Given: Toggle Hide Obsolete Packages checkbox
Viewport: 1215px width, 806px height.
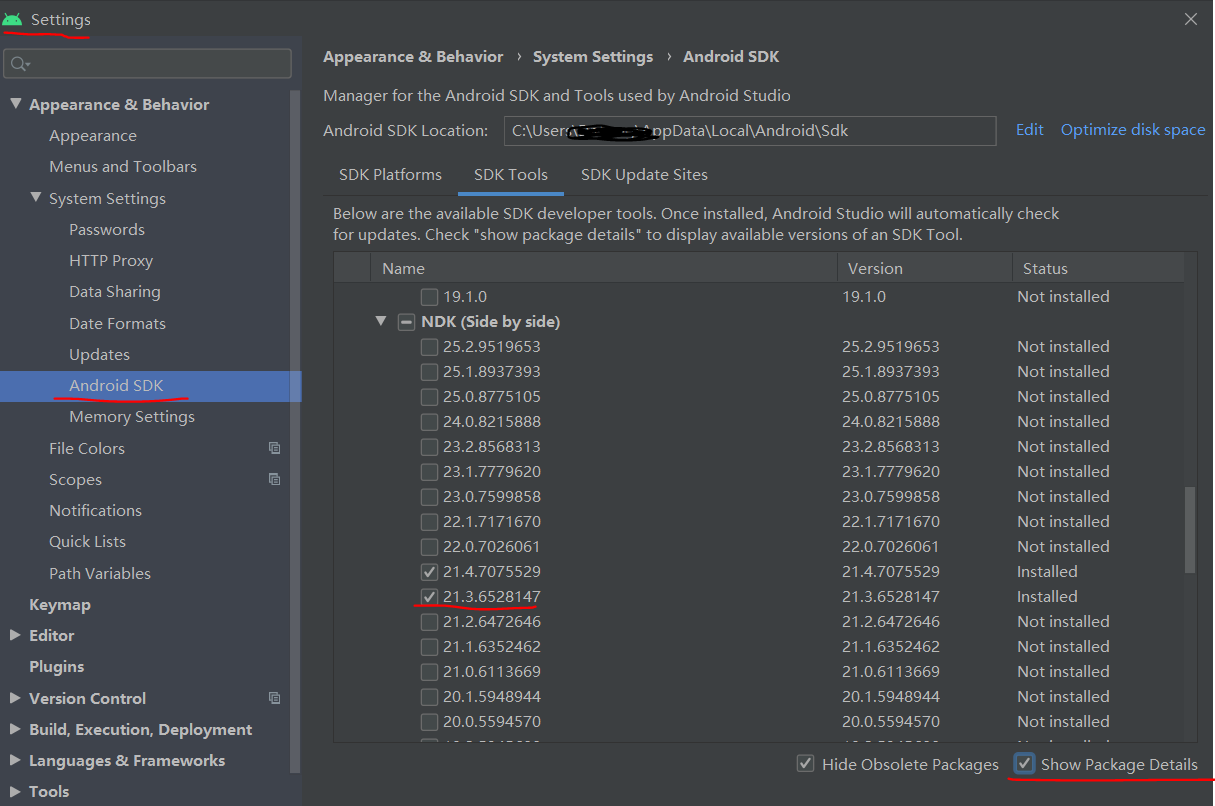Looking at the screenshot, I should [x=805, y=764].
